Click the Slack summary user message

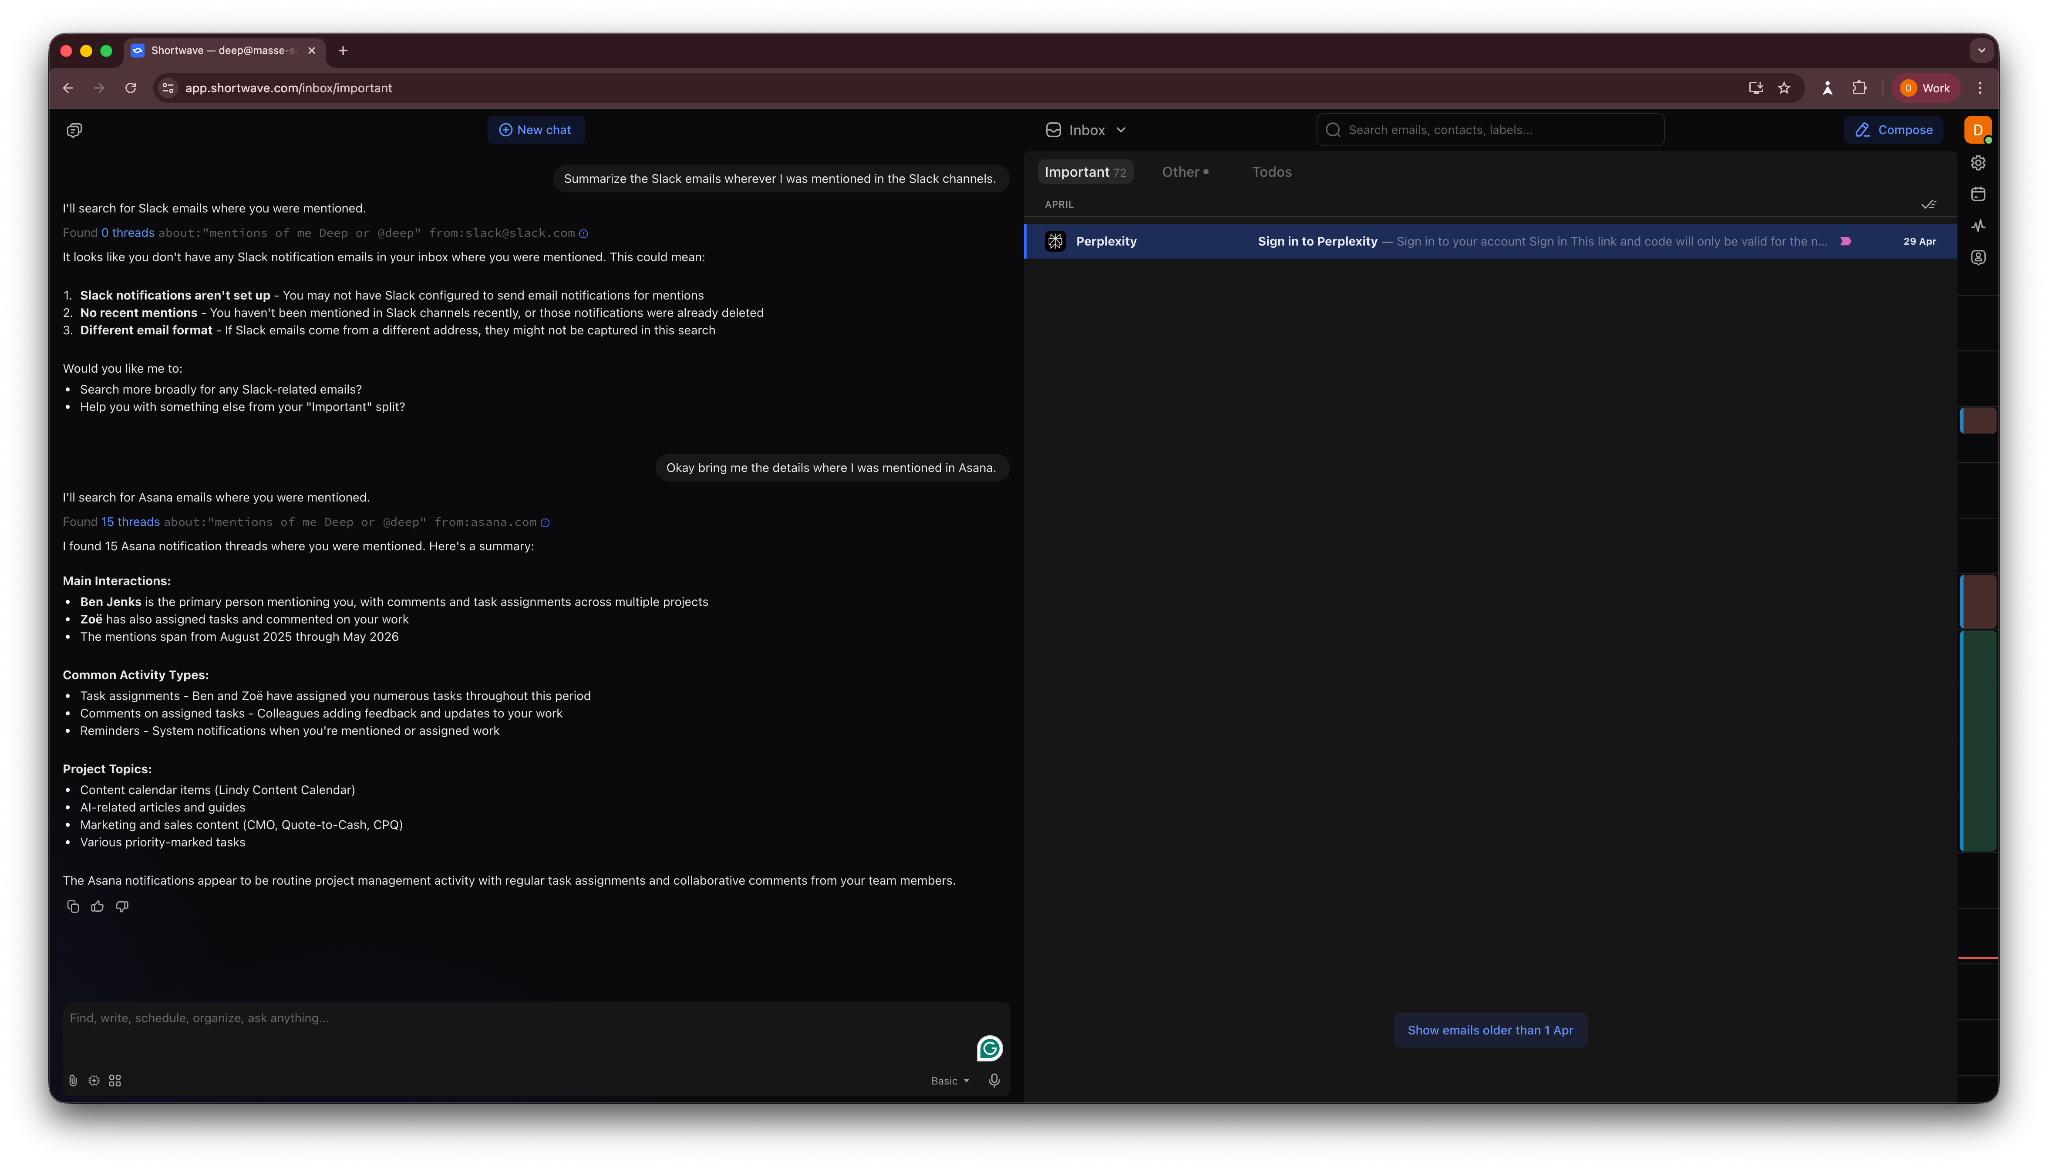pos(780,179)
